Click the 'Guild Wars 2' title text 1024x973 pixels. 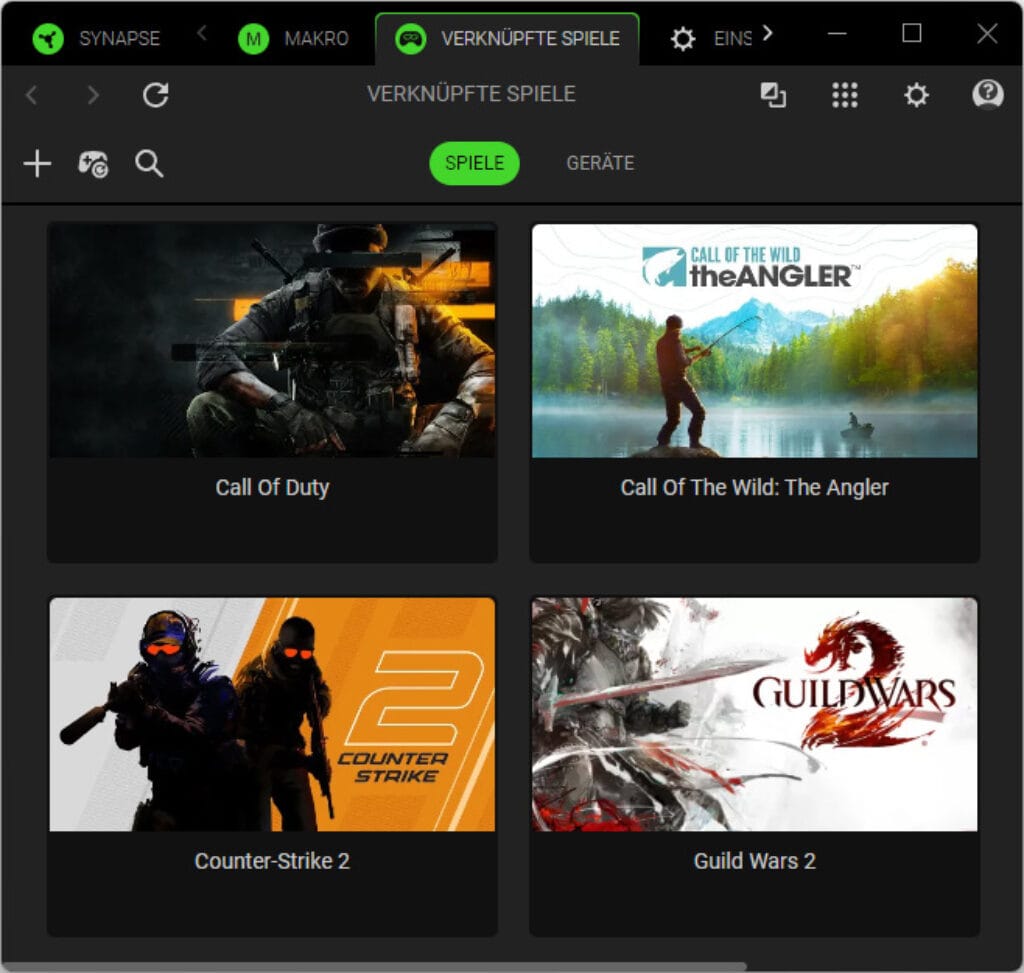click(x=754, y=861)
